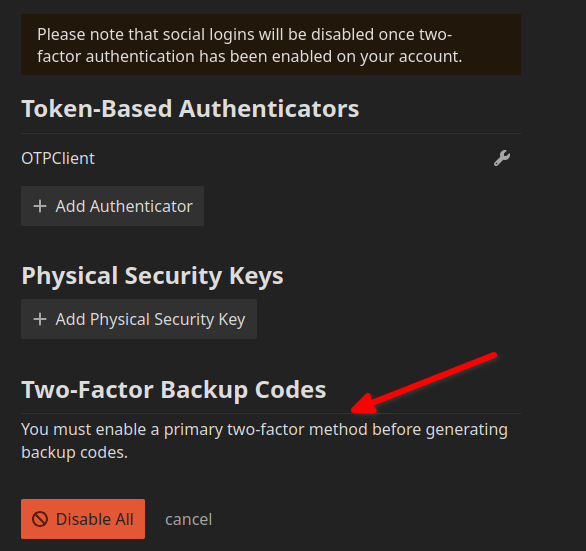586x551 pixels.
Task: Add a new token-based authenticator
Action: [x=112, y=206]
